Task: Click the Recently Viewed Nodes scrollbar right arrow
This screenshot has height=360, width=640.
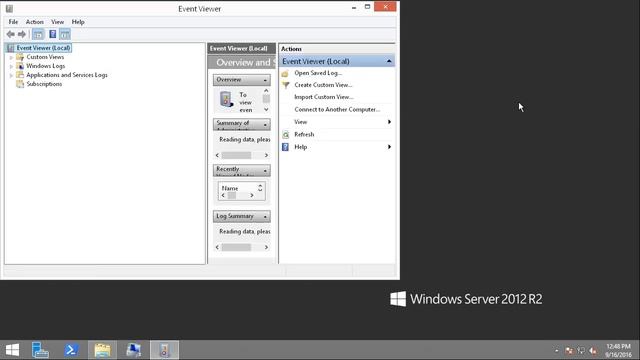Action: pos(252,196)
